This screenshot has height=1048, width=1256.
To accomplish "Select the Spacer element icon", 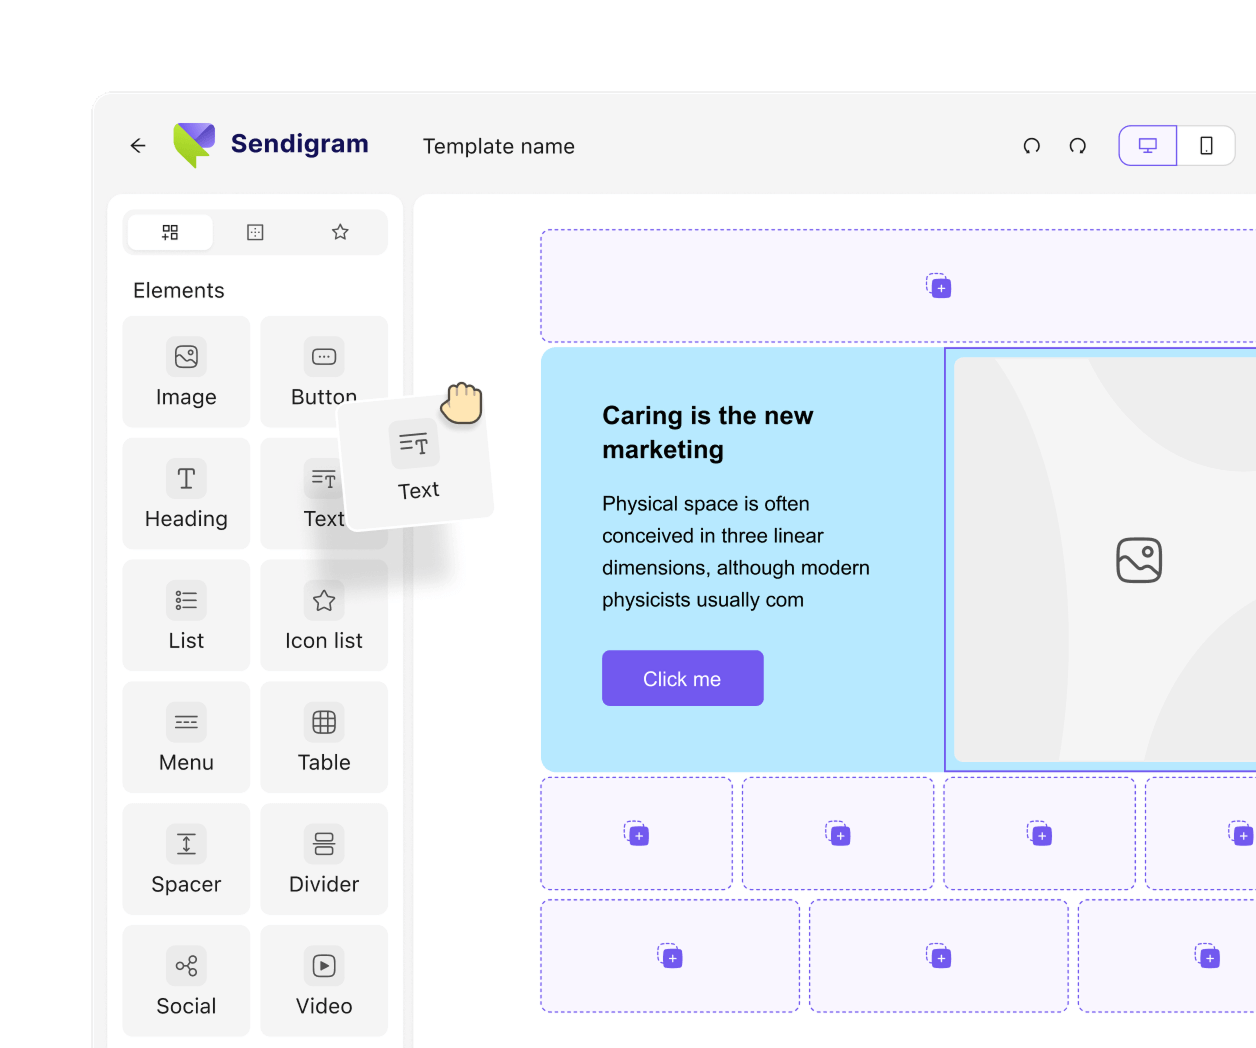I will 186,844.
